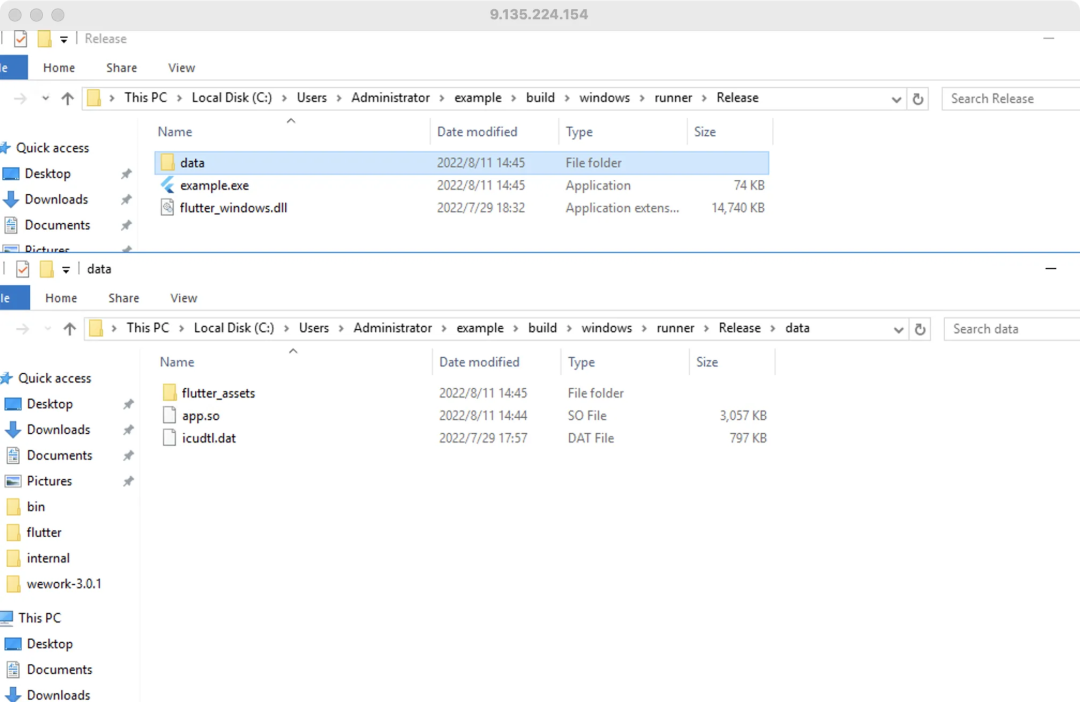This screenshot has width=1080, height=702.
Task: Open Pictures under Quick access in data window
Action: (x=49, y=481)
